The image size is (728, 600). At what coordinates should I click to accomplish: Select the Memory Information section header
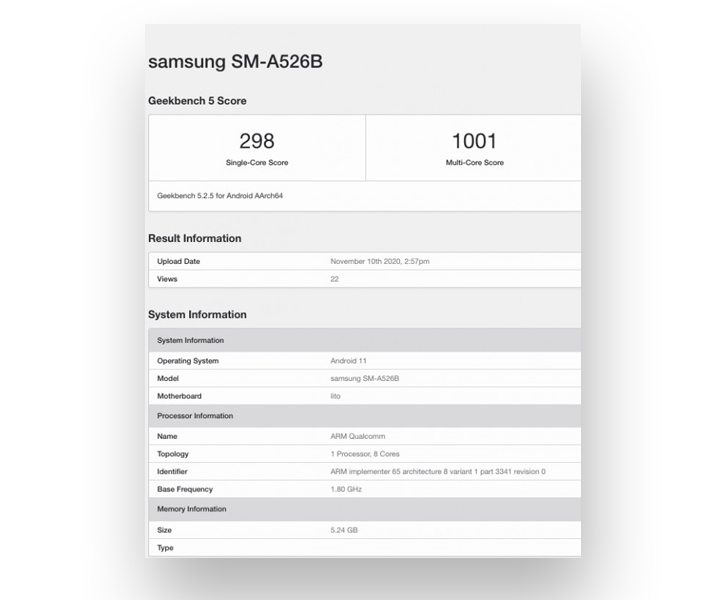pyautogui.click(x=191, y=509)
